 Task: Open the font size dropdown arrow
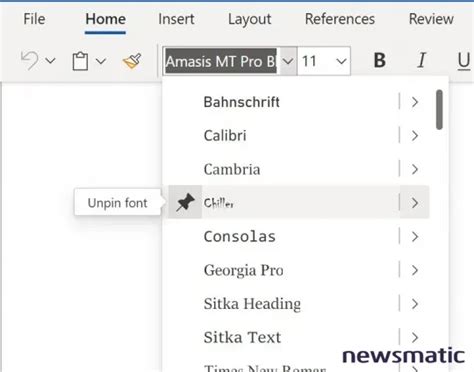point(341,61)
